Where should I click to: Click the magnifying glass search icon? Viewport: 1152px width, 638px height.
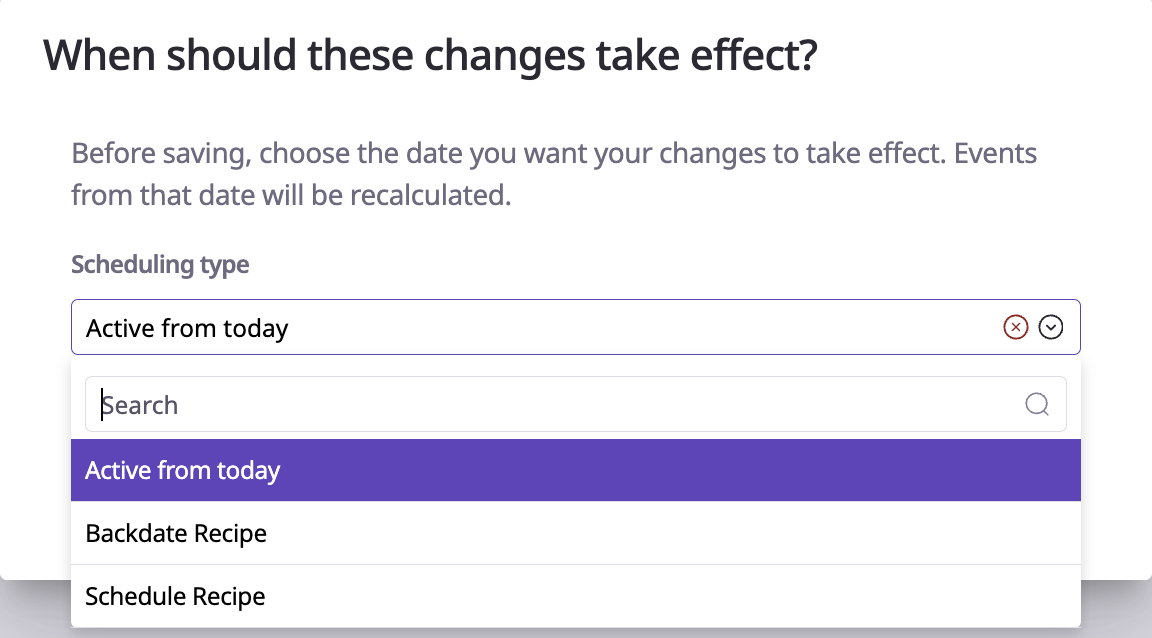click(x=1037, y=404)
